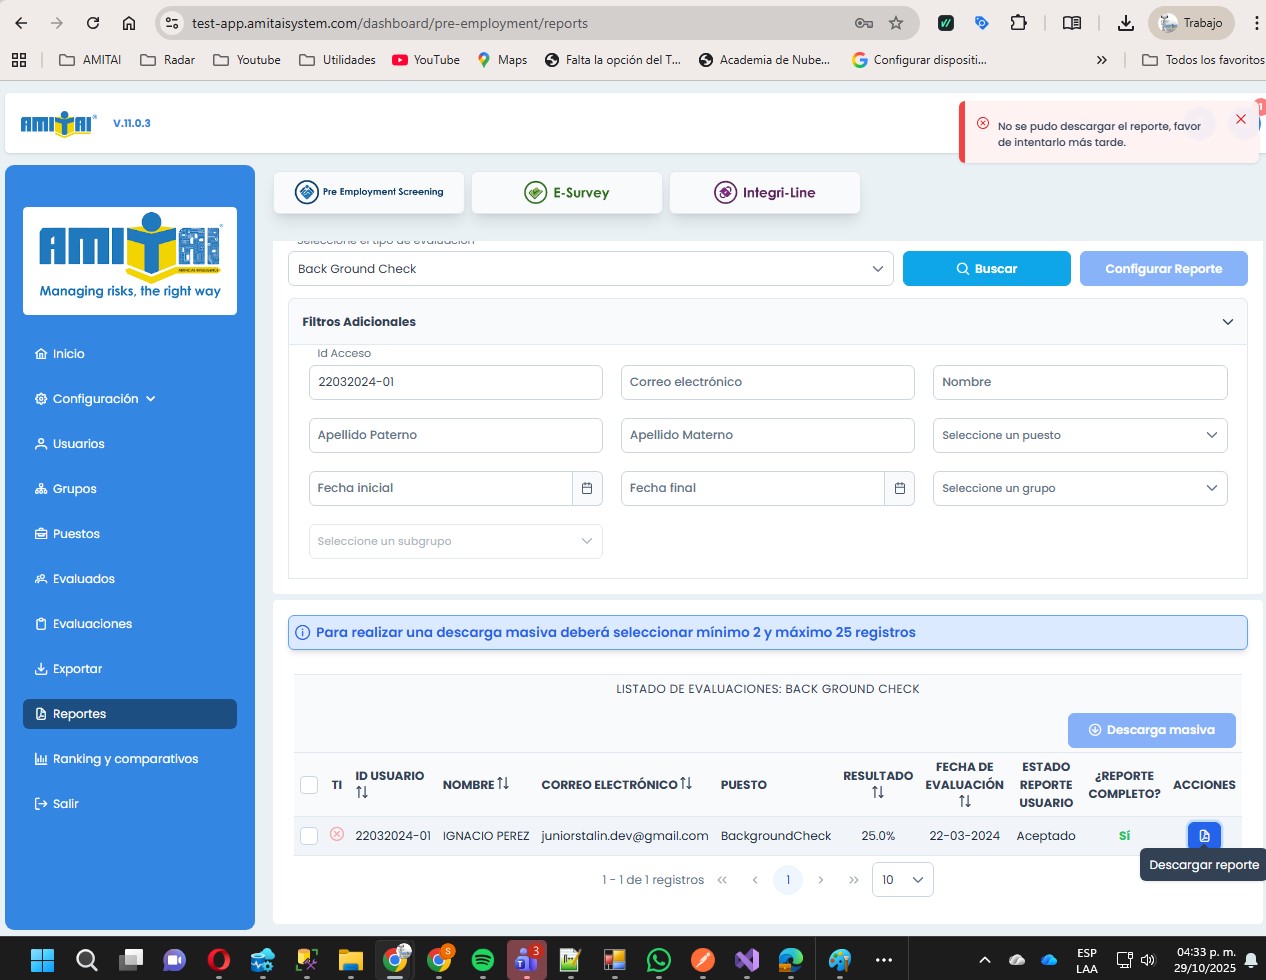The image size is (1266, 980).
Task: Open the Seleccione un grupo dropdown
Action: coord(1079,488)
